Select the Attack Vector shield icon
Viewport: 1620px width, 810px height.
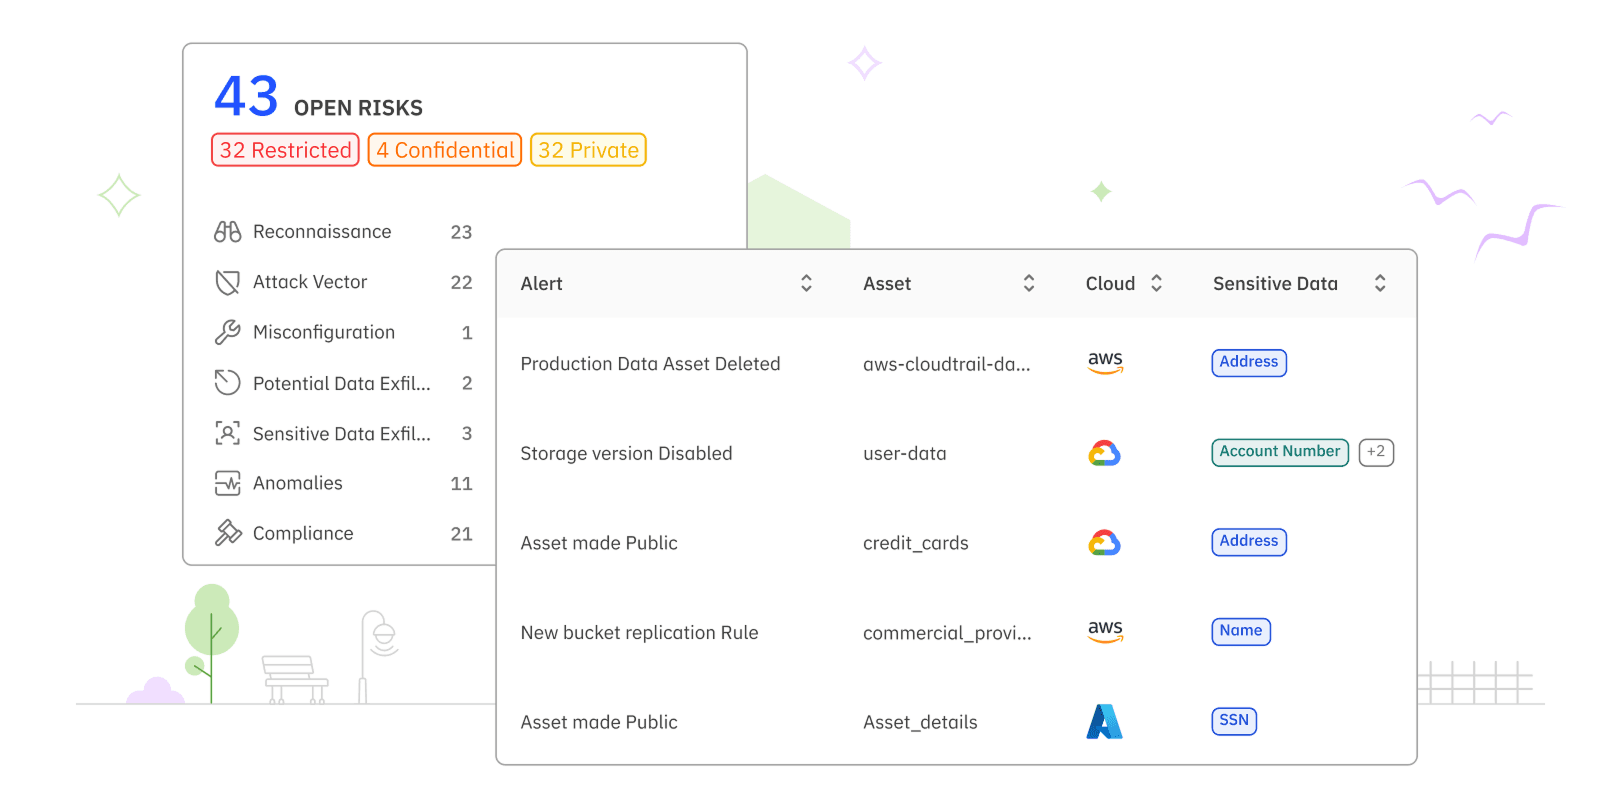pos(227,282)
